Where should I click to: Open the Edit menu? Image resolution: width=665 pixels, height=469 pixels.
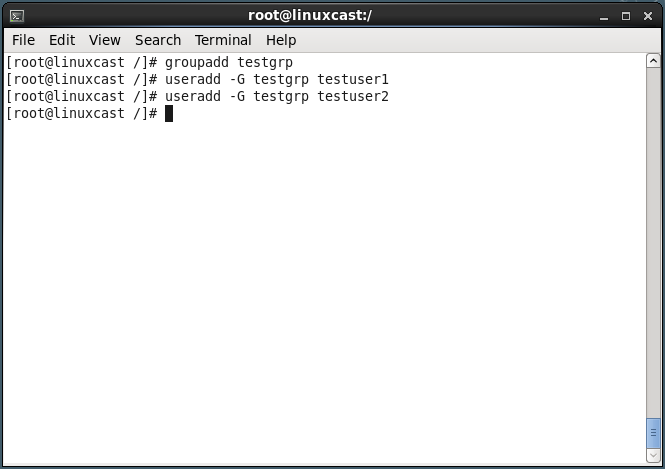62,40
